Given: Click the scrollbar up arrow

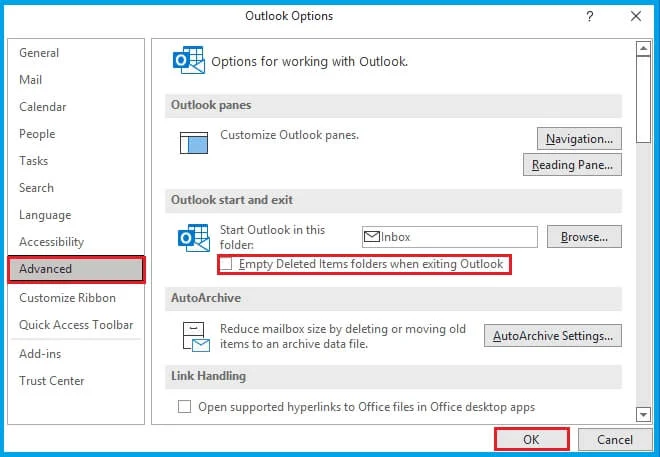Looking at the screenshot, I should (643, 49).
